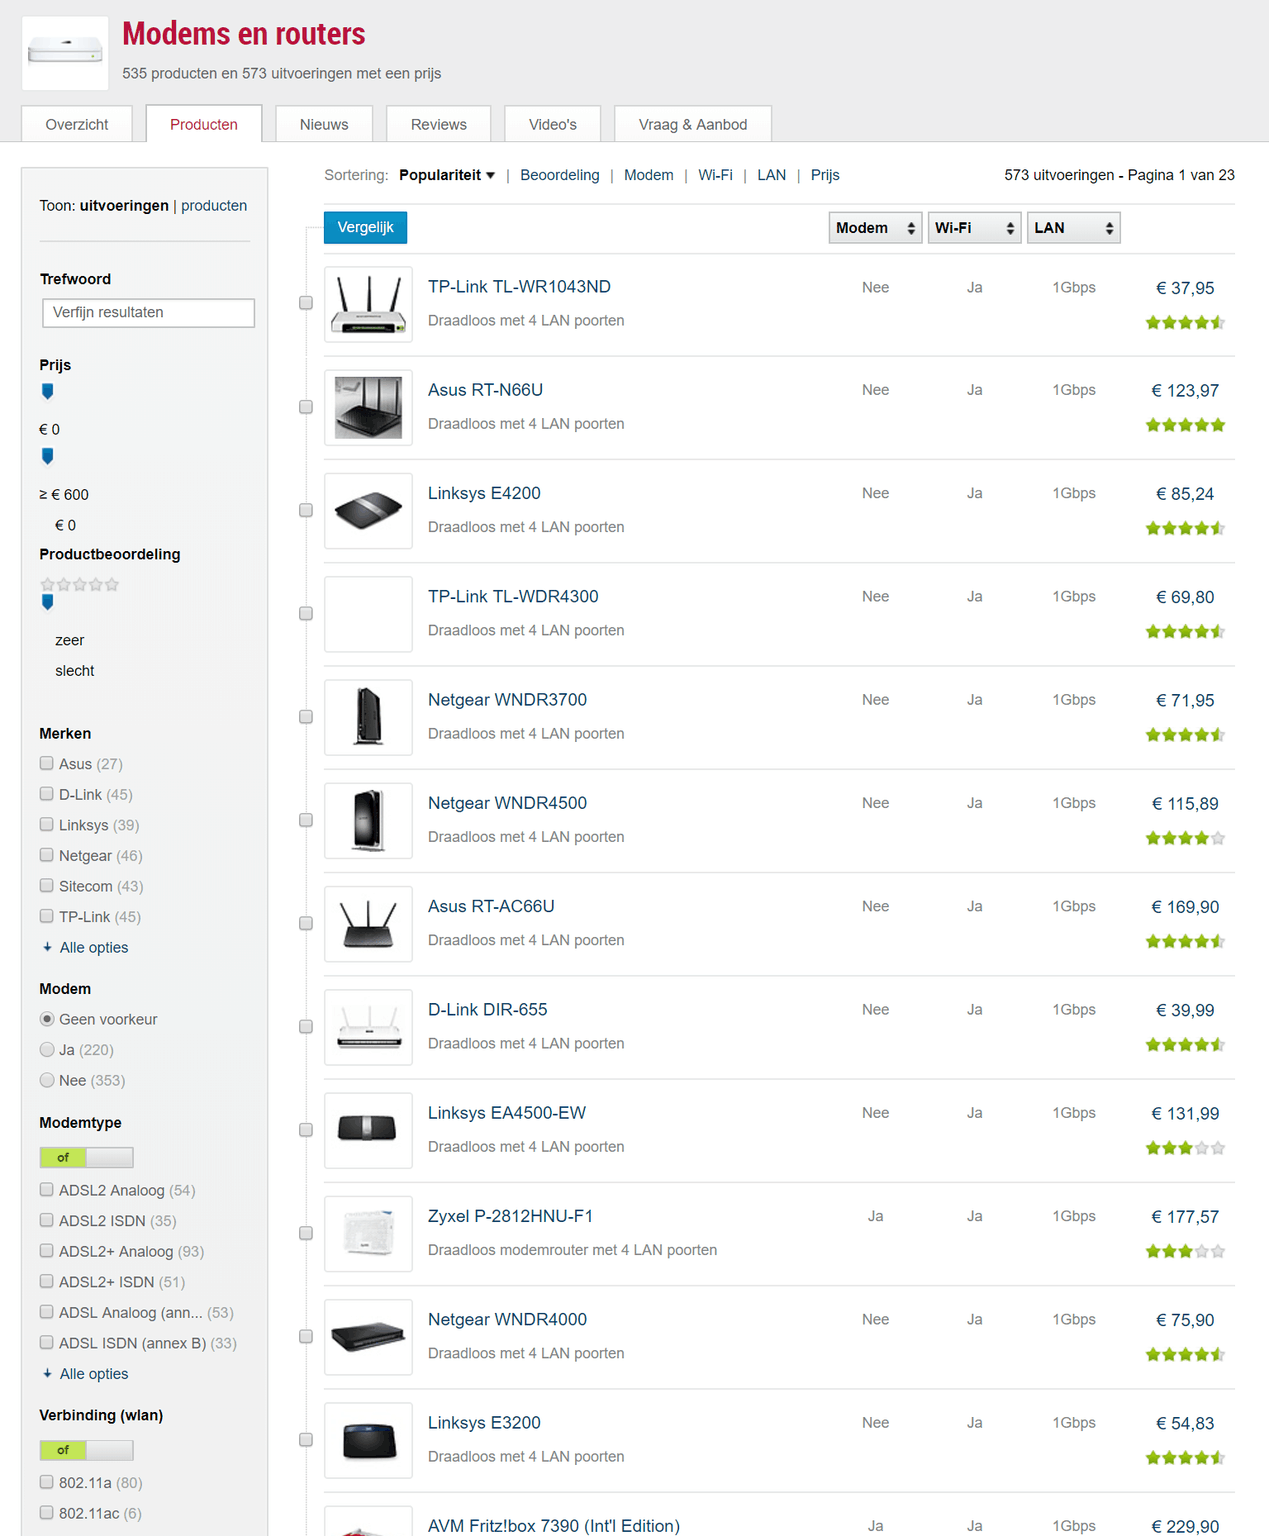
Task: Click the € 169,90 price of Asus RT-AC66U
Action: click(1185, 907)
